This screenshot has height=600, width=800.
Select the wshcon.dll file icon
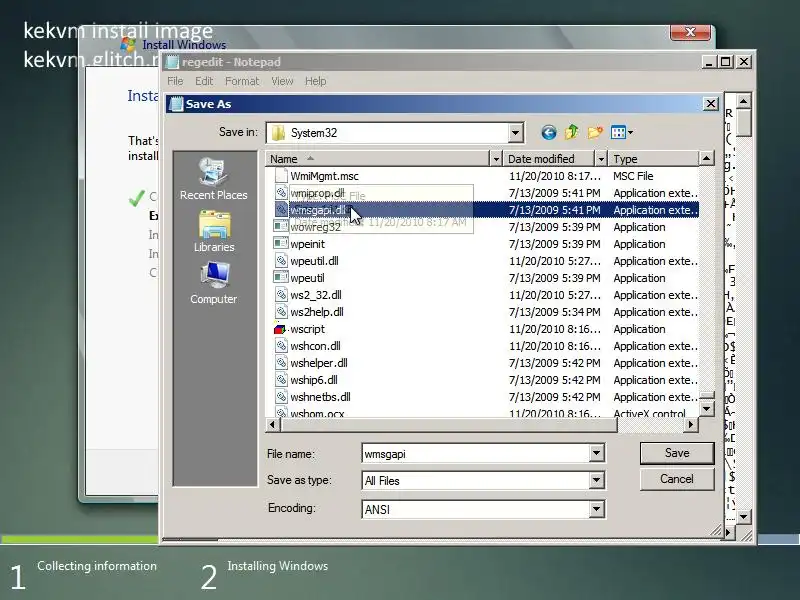pos(281,346)
